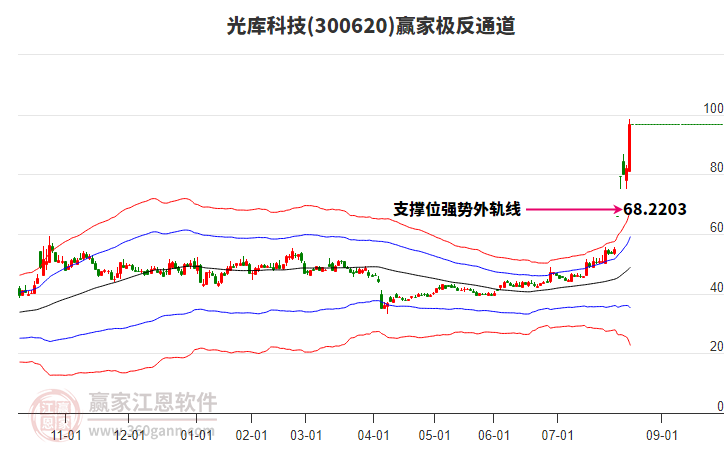Click the x-axis date 07-01

point(557,435)
